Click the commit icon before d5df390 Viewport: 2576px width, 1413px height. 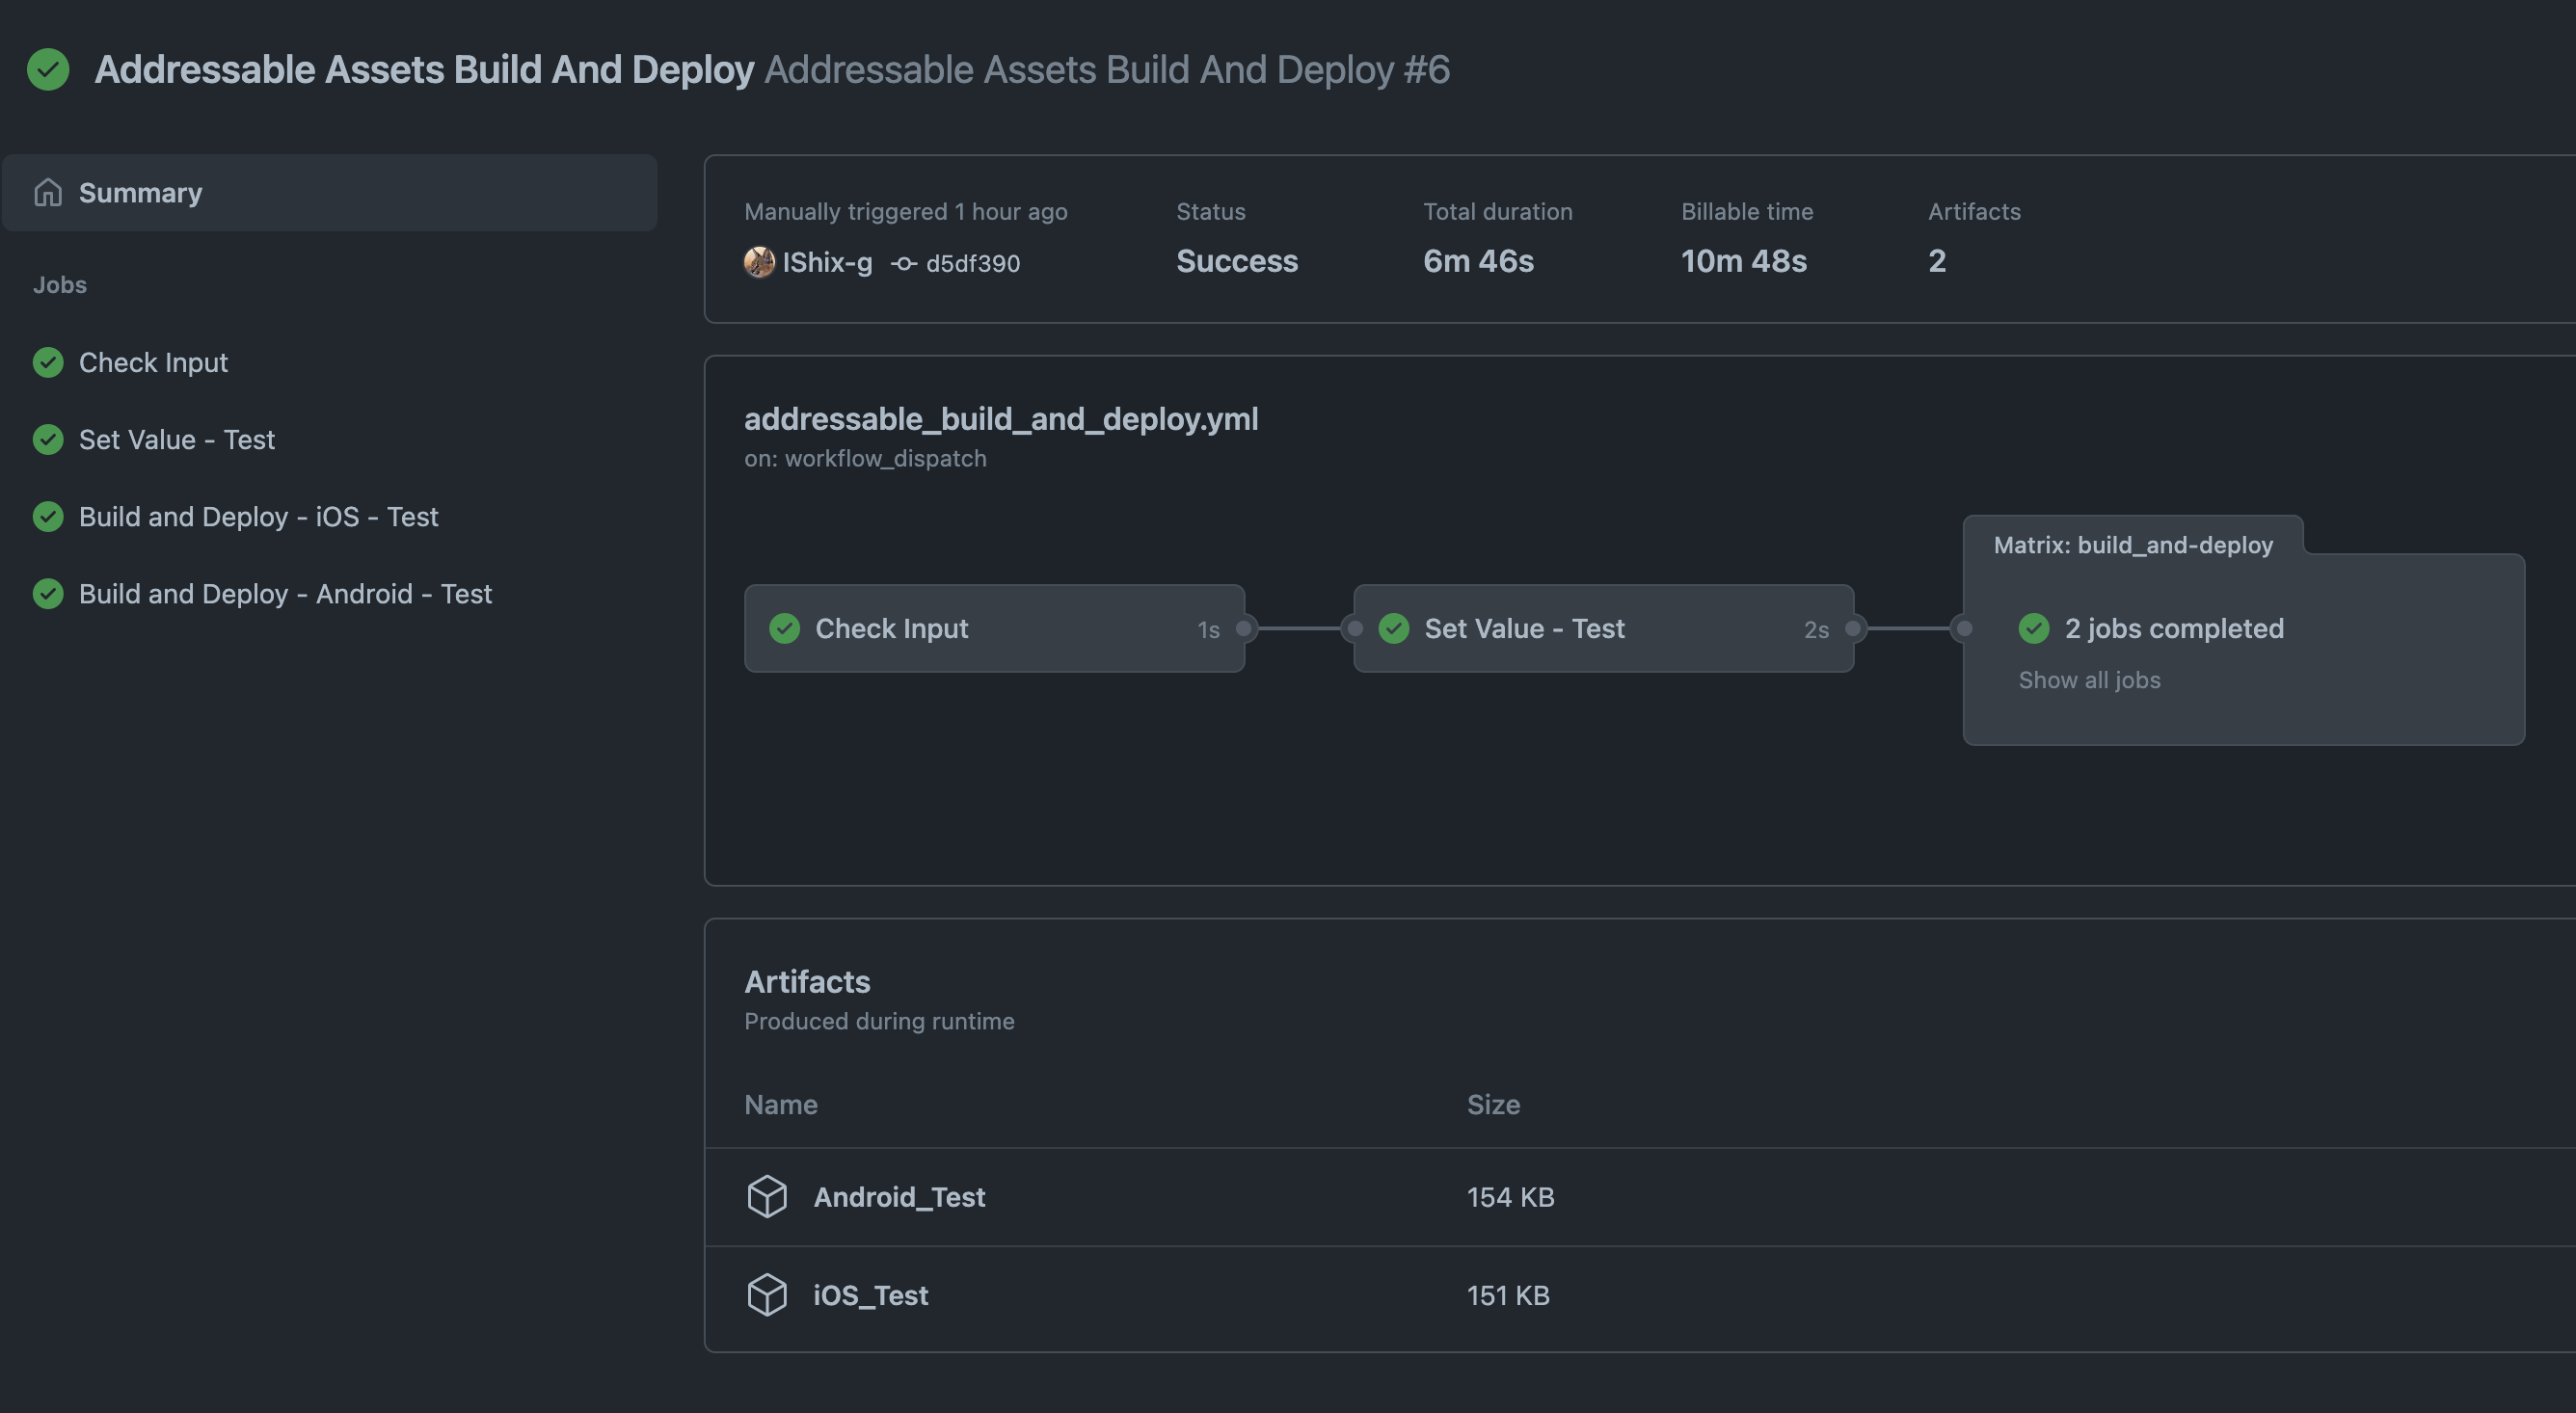904,263
